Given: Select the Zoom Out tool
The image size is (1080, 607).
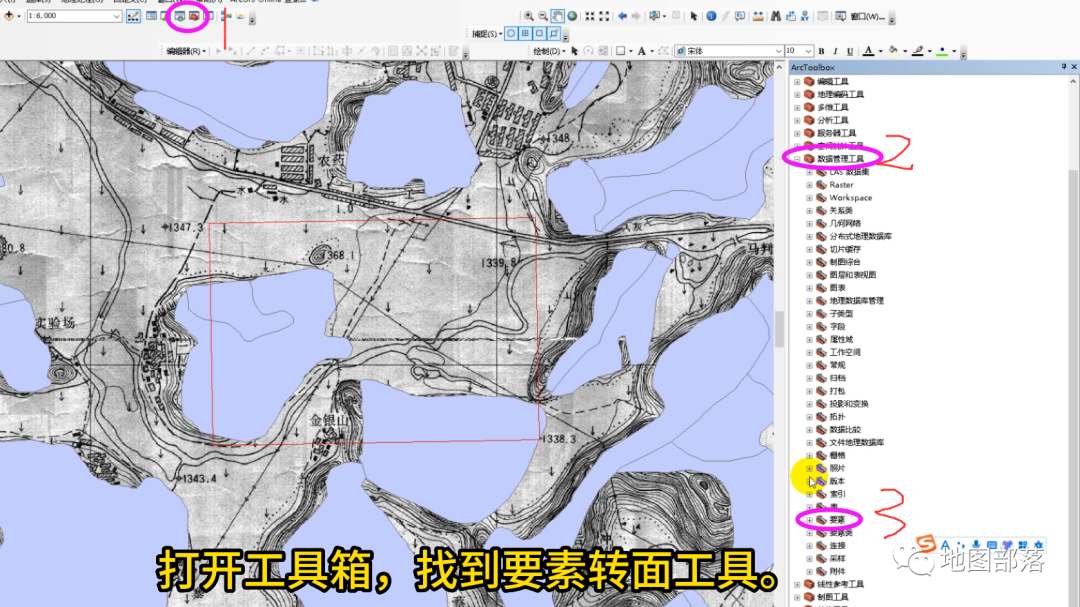Looking at the screenshot, I should pyautogui.click(x=543, y=16).
